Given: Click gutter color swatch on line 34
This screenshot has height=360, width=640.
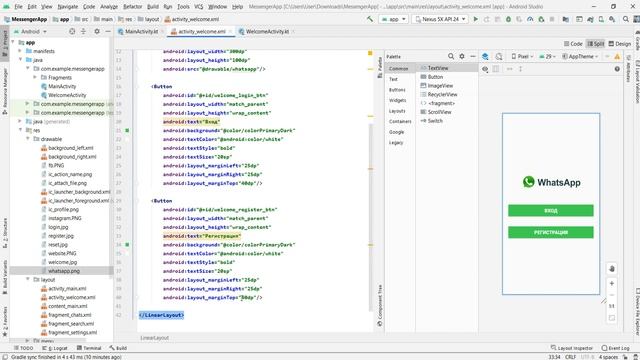Looking at the screenshot, I should coord(127,245).
